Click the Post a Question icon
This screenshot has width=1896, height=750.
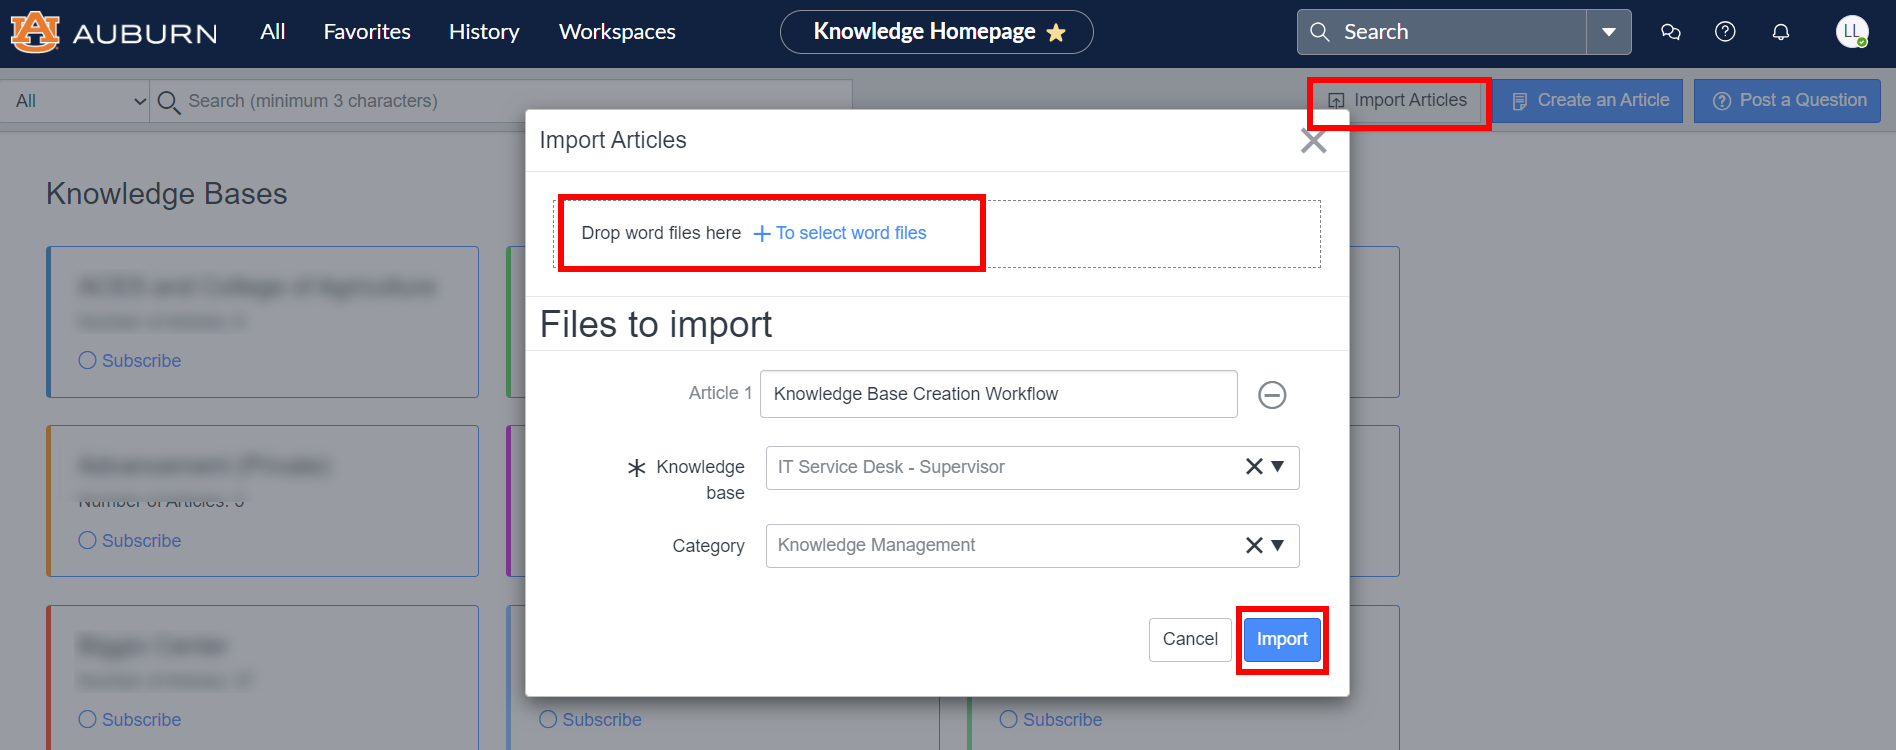[x=1722, y=101]
